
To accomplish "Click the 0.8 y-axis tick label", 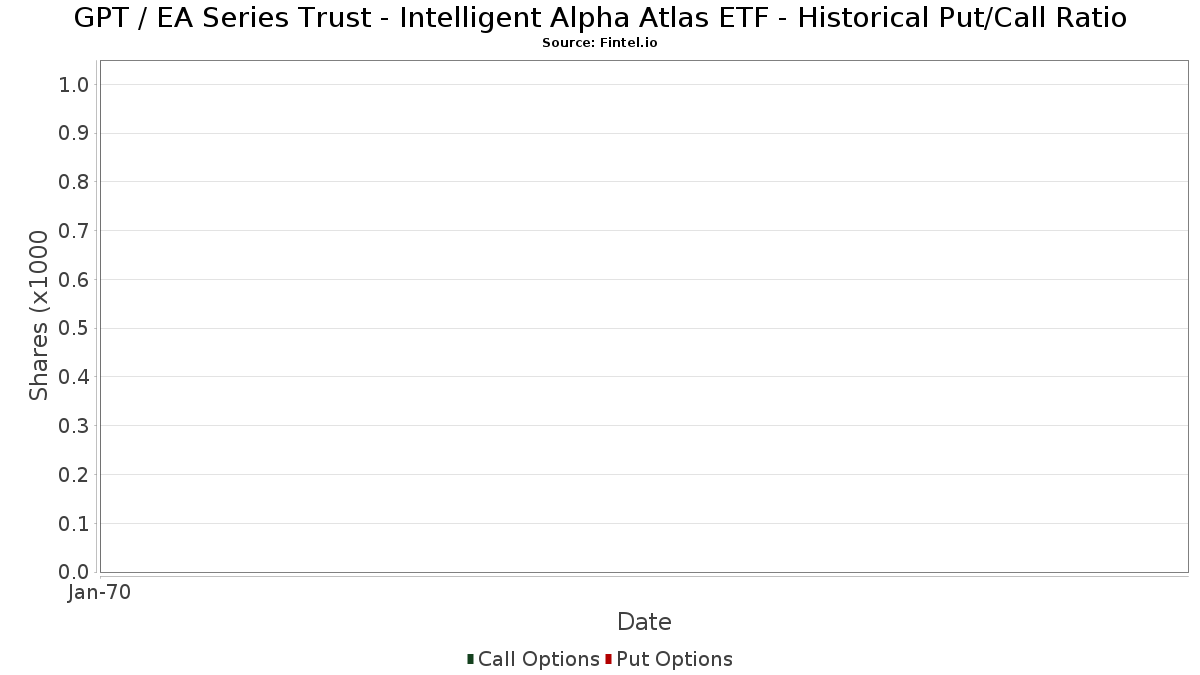I will coord(74,182).
